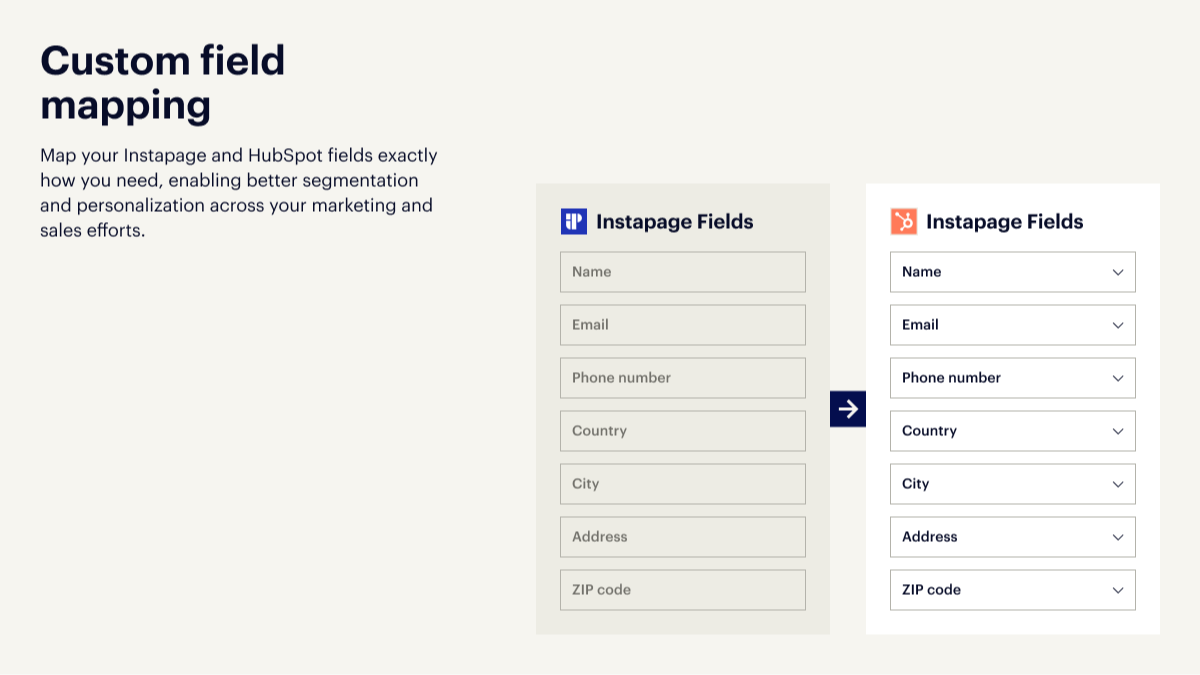Click the Custom field mapping heading
This screenshot has height=675, width=1200.
click(163, 82)
